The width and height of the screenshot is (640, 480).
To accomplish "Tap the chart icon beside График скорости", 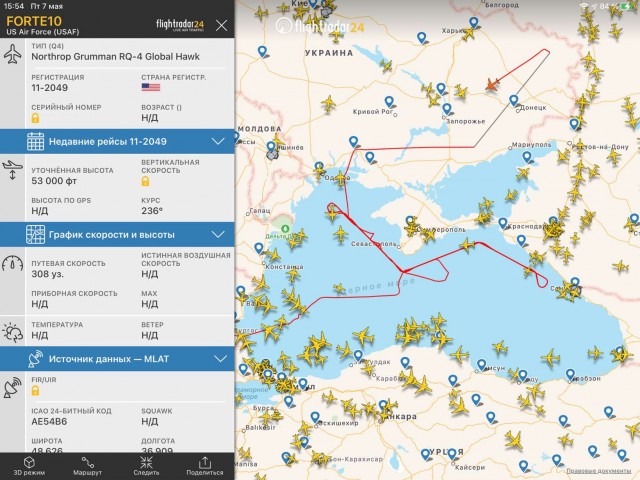I will tap(36, 235).
